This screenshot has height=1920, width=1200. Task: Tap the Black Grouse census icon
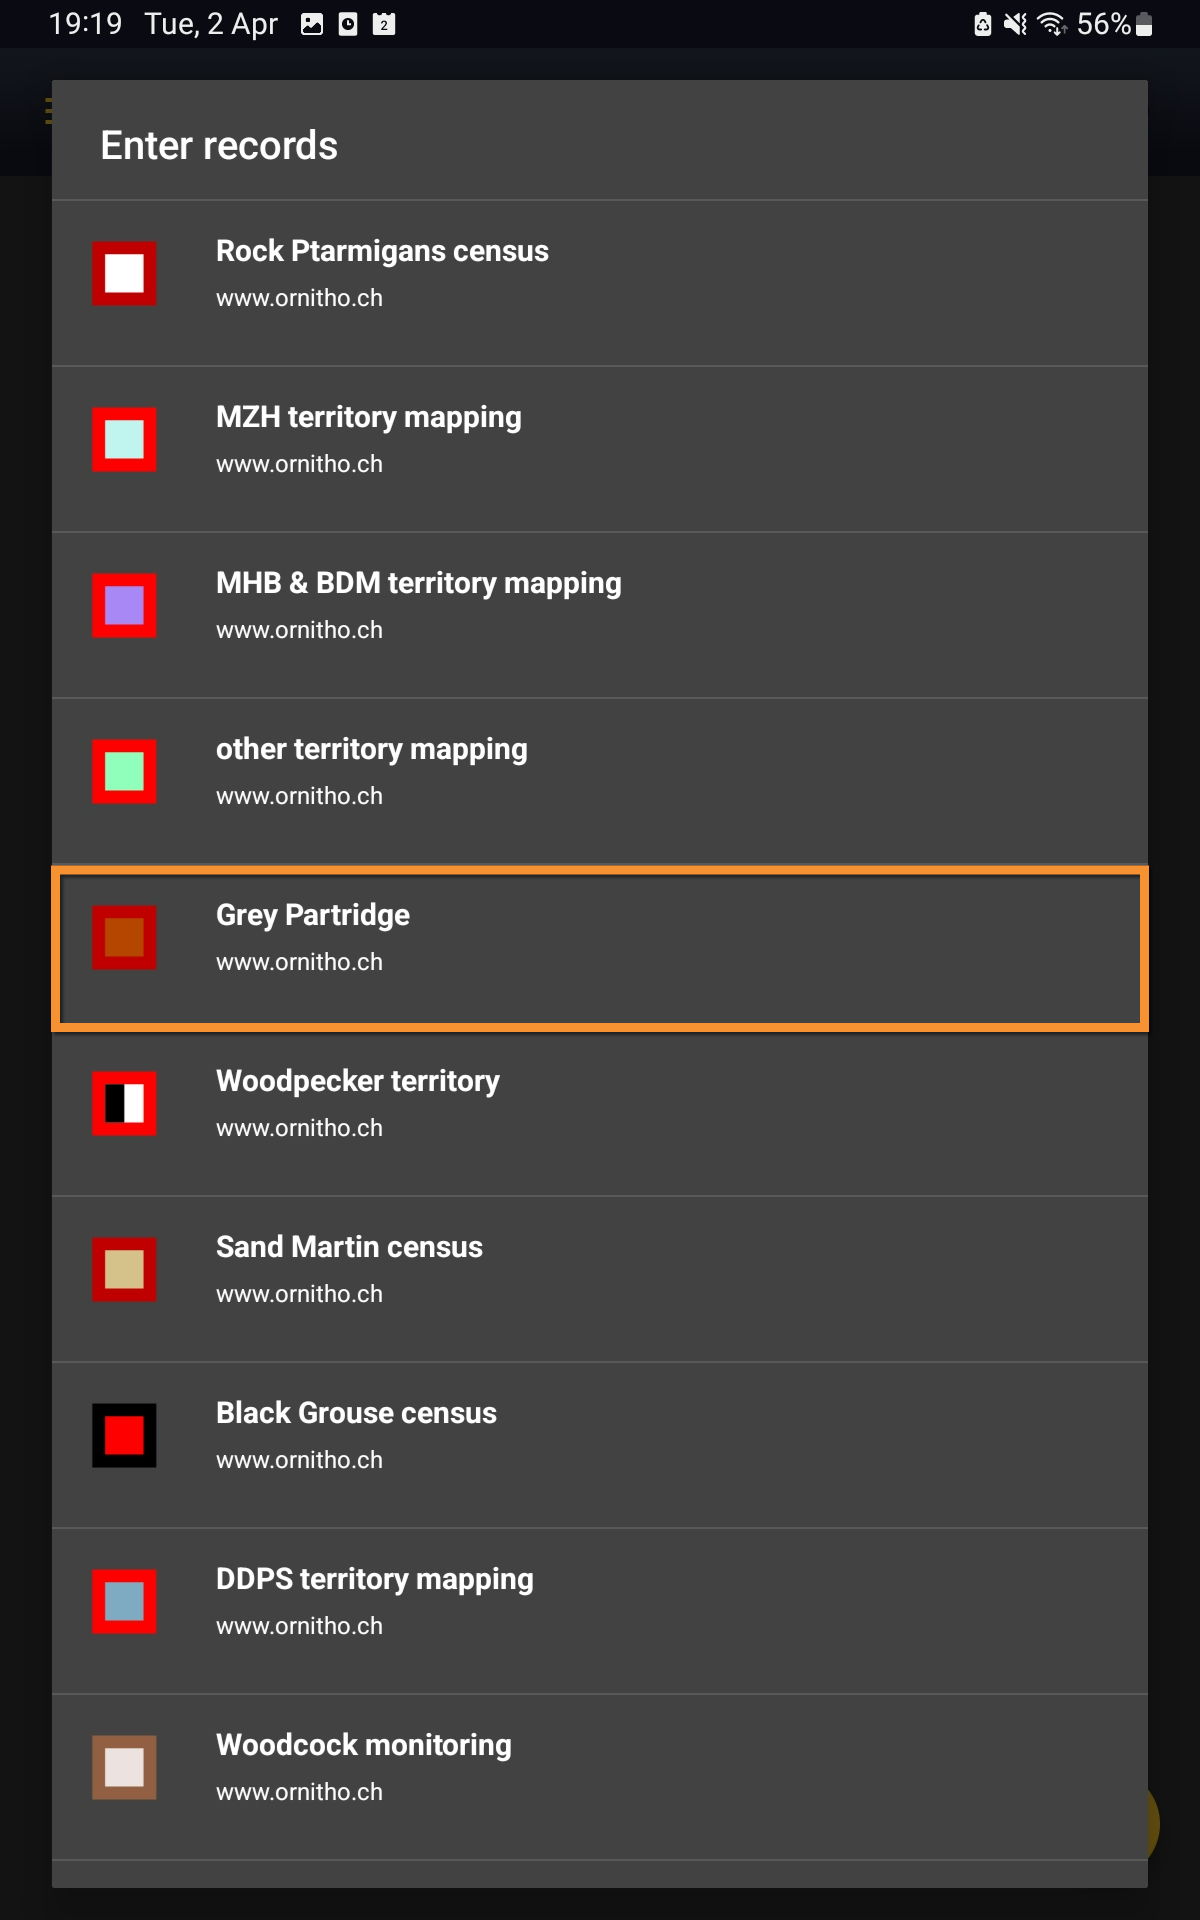click(x=124, y=1435)
